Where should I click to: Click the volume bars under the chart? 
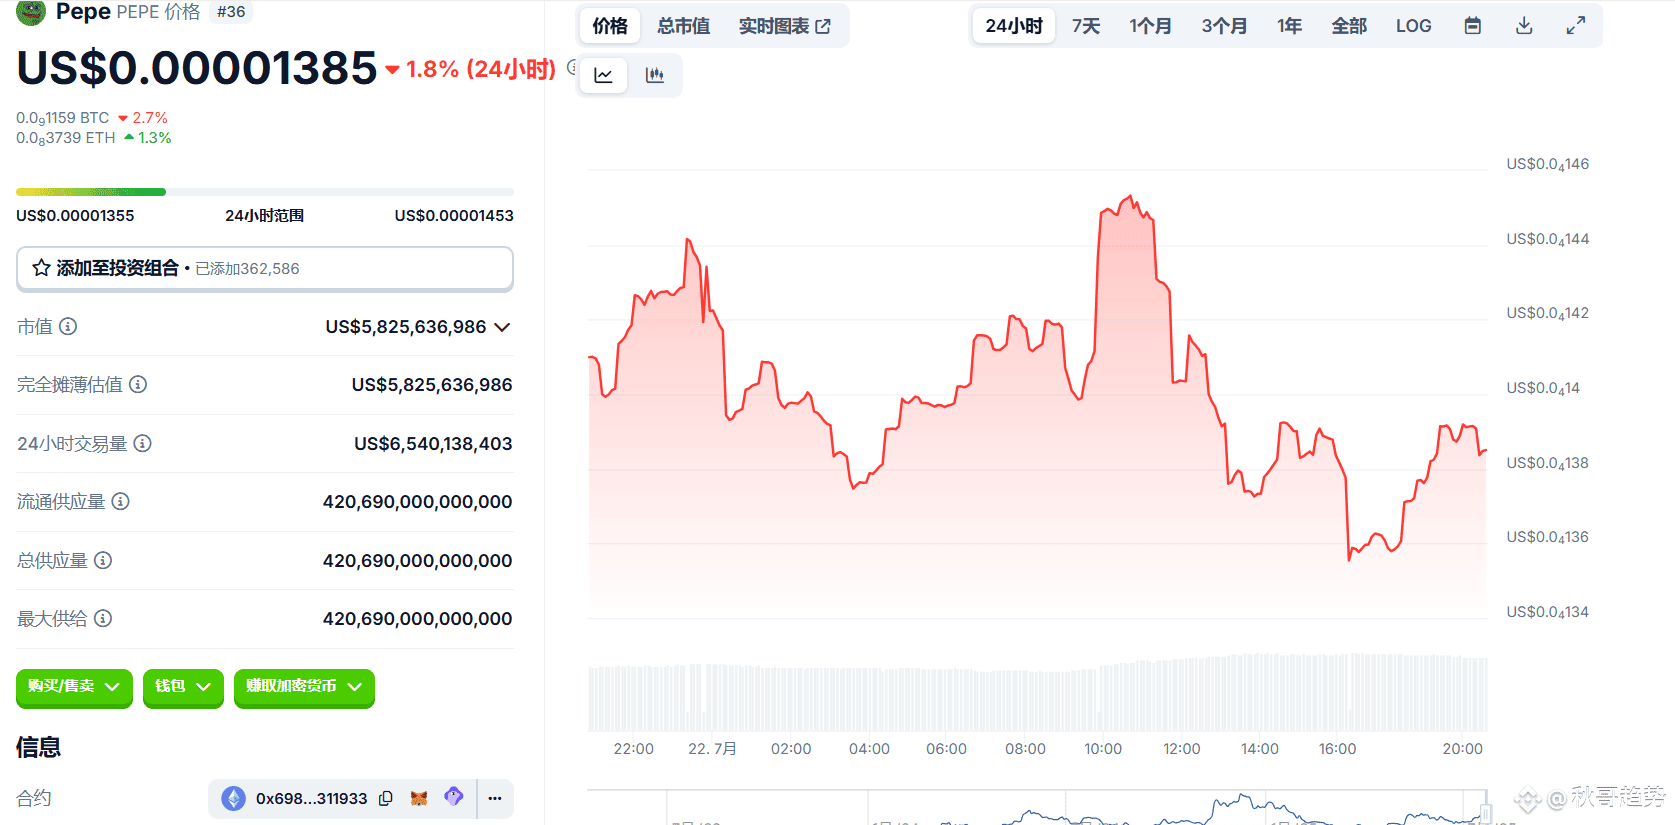click(x=1037, y=692)
